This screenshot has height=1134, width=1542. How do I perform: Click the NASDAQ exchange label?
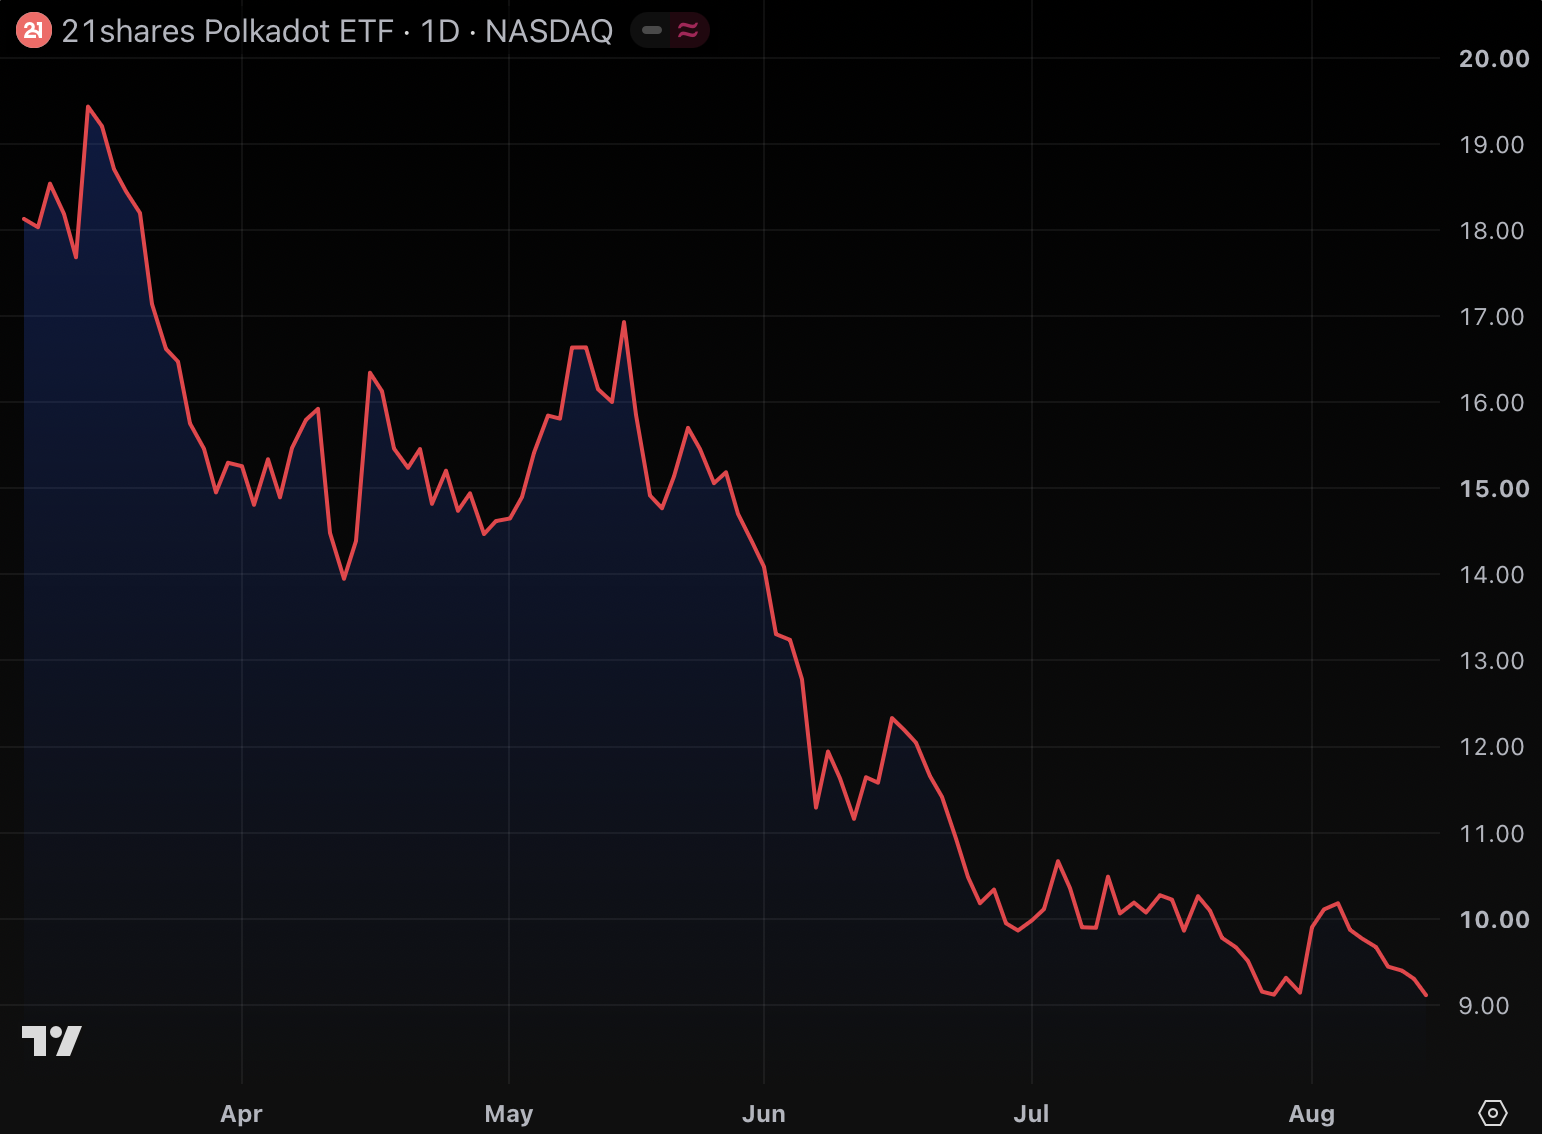click(x=549, y=31)
